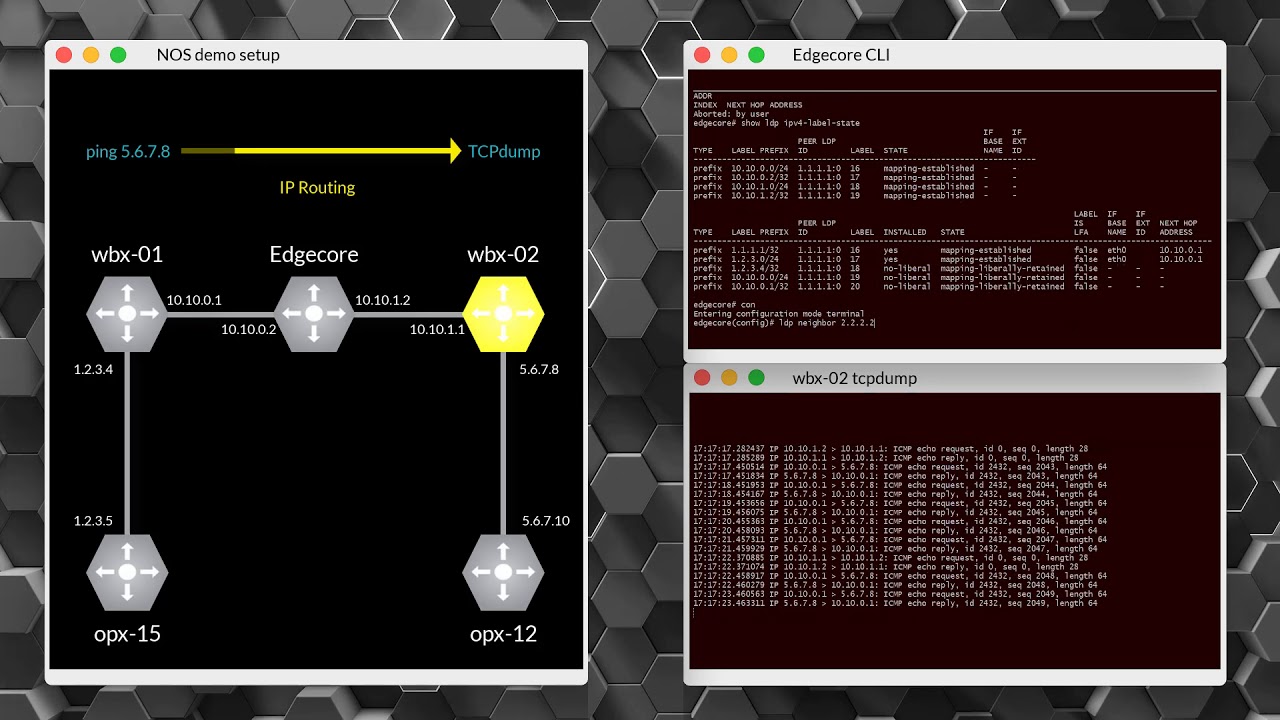Click the 17:17:17.282437 tcpdump line

click(x=890, y=449)
